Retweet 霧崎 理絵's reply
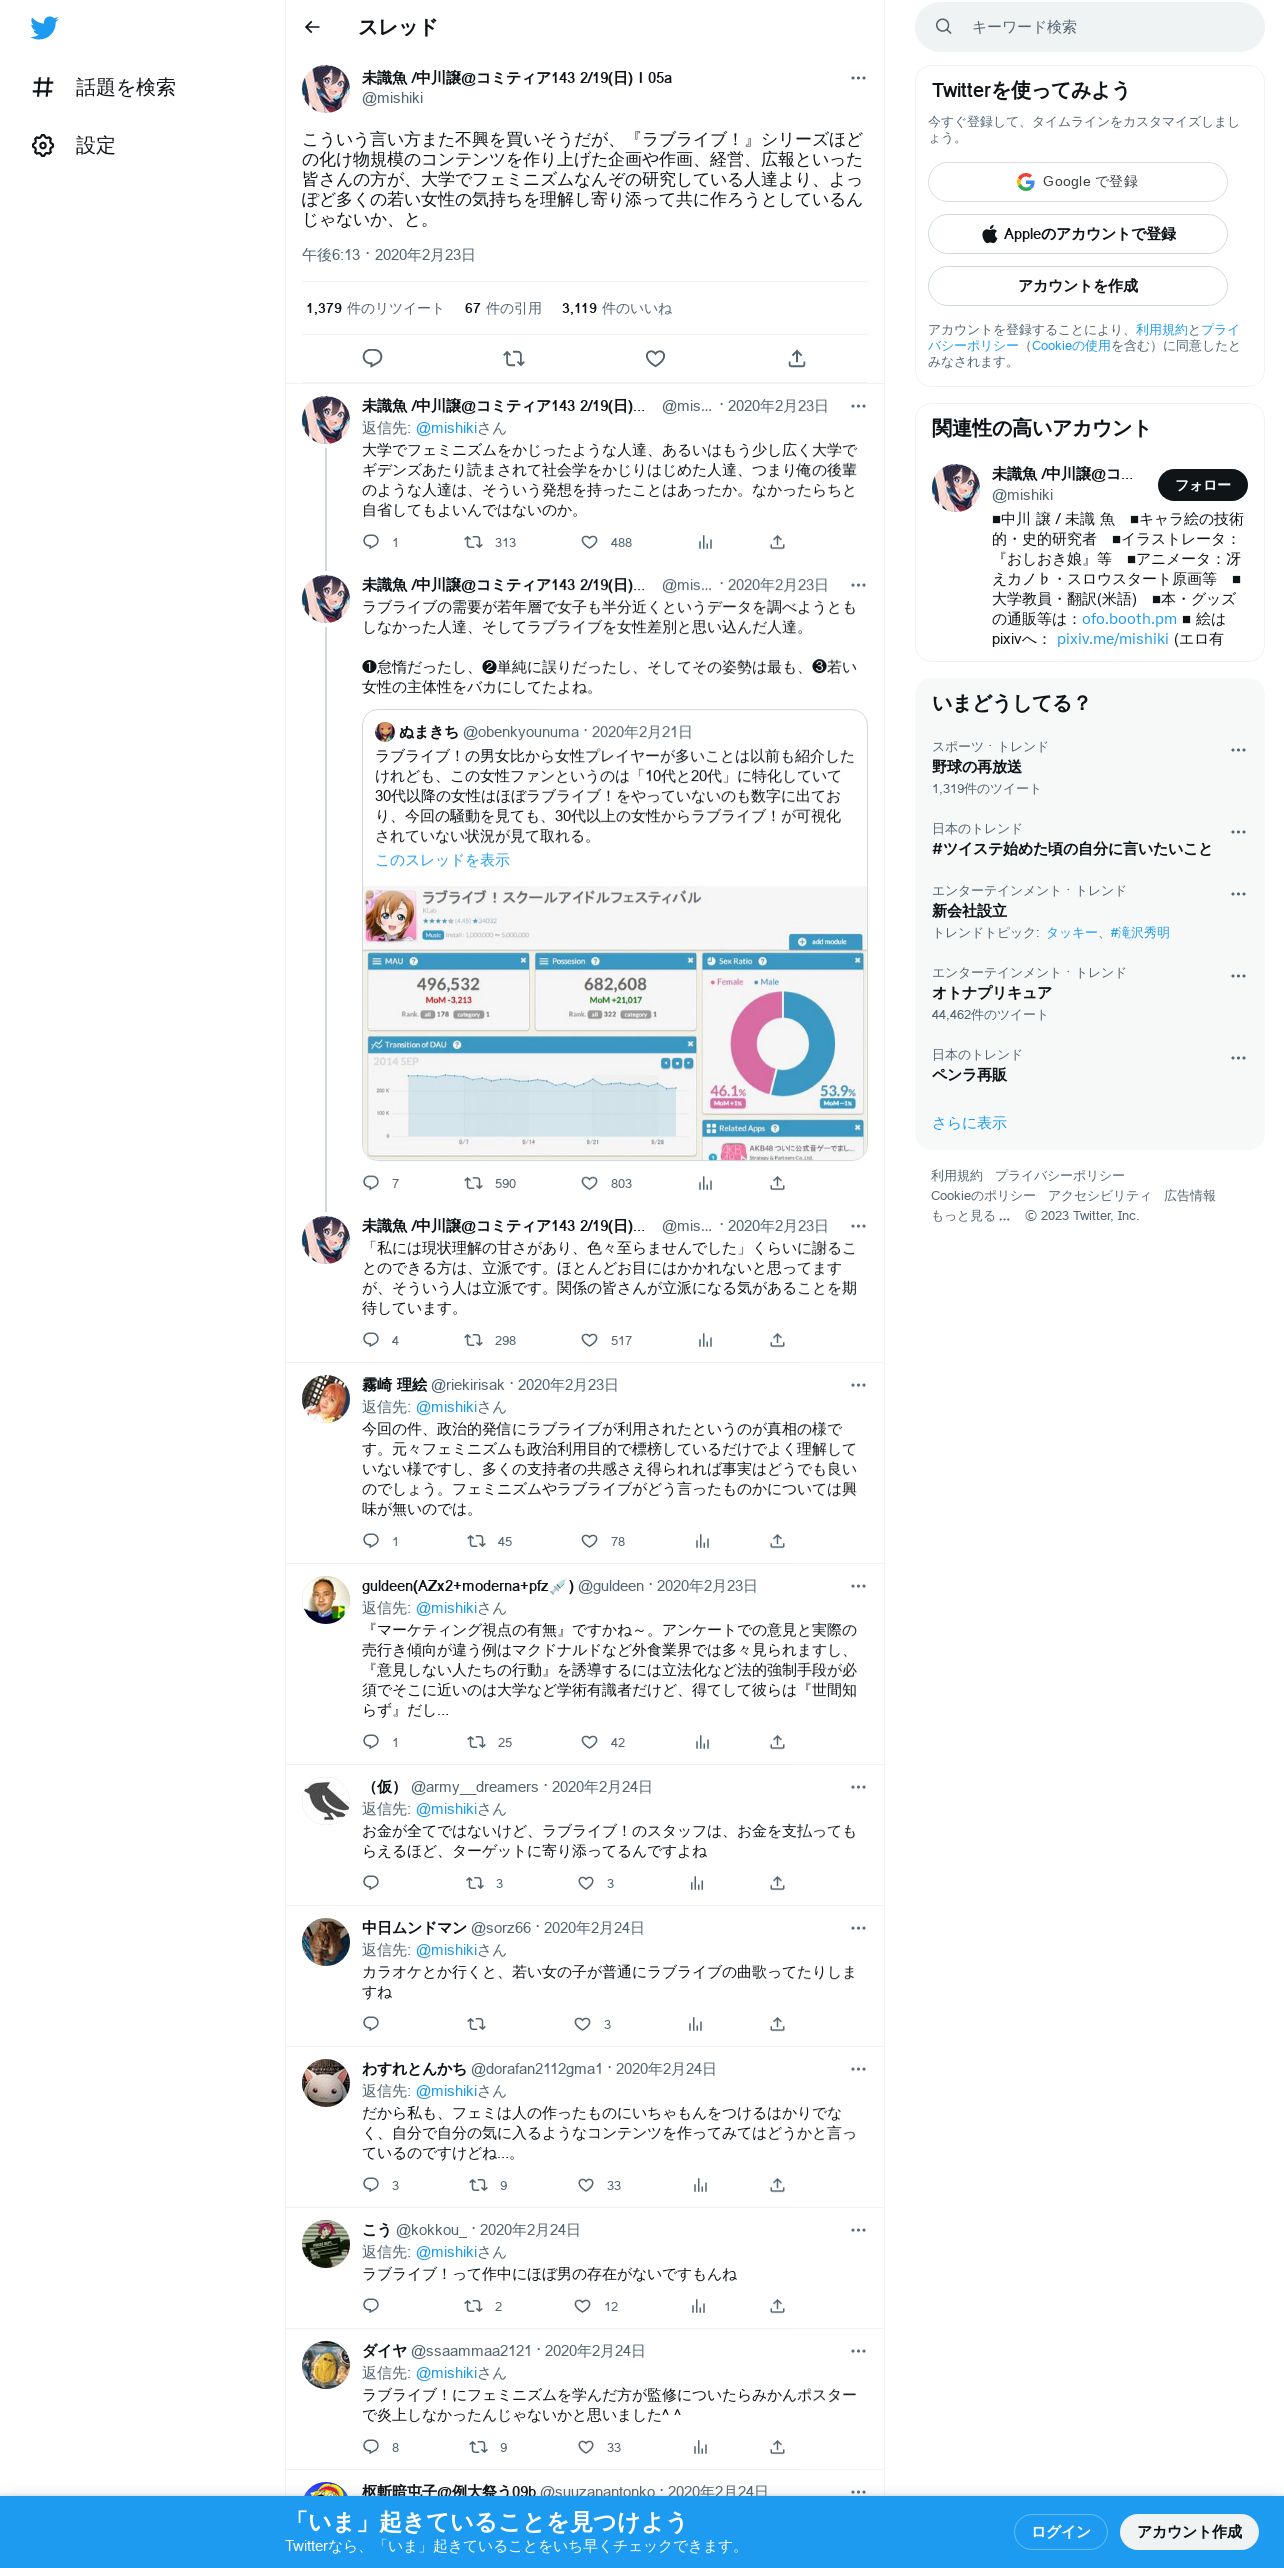Viewport: 1284px width, 2568px height. (x=477, y=1541)
